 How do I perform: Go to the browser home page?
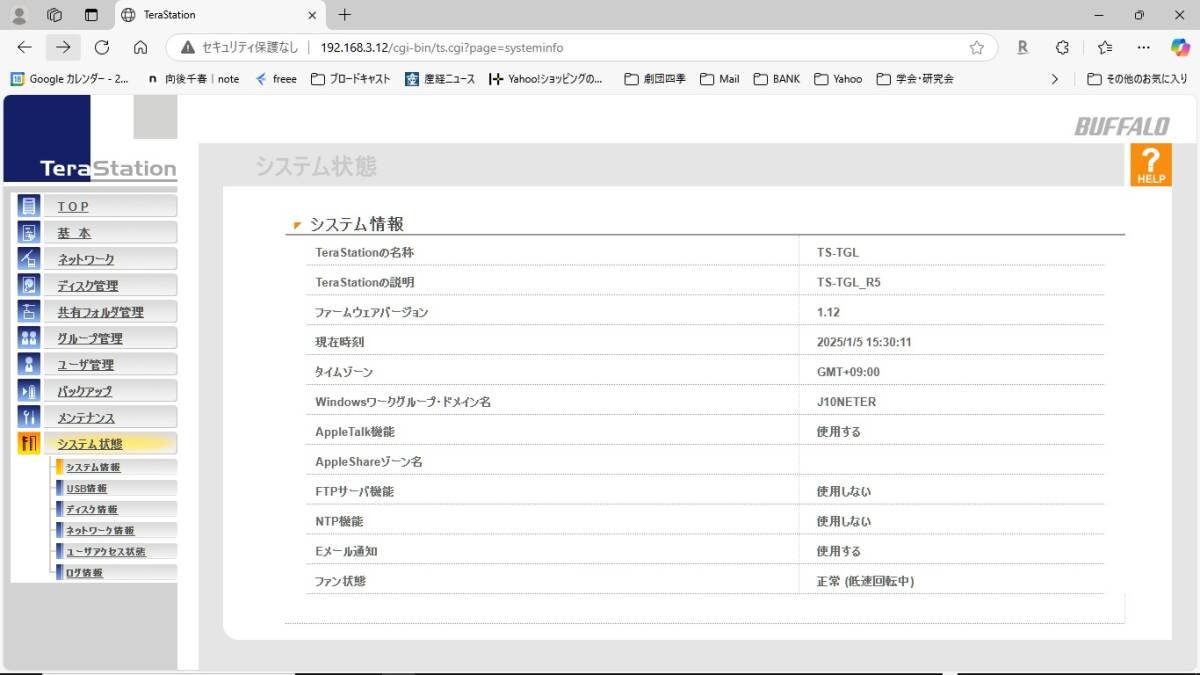(x=140, y=47)
